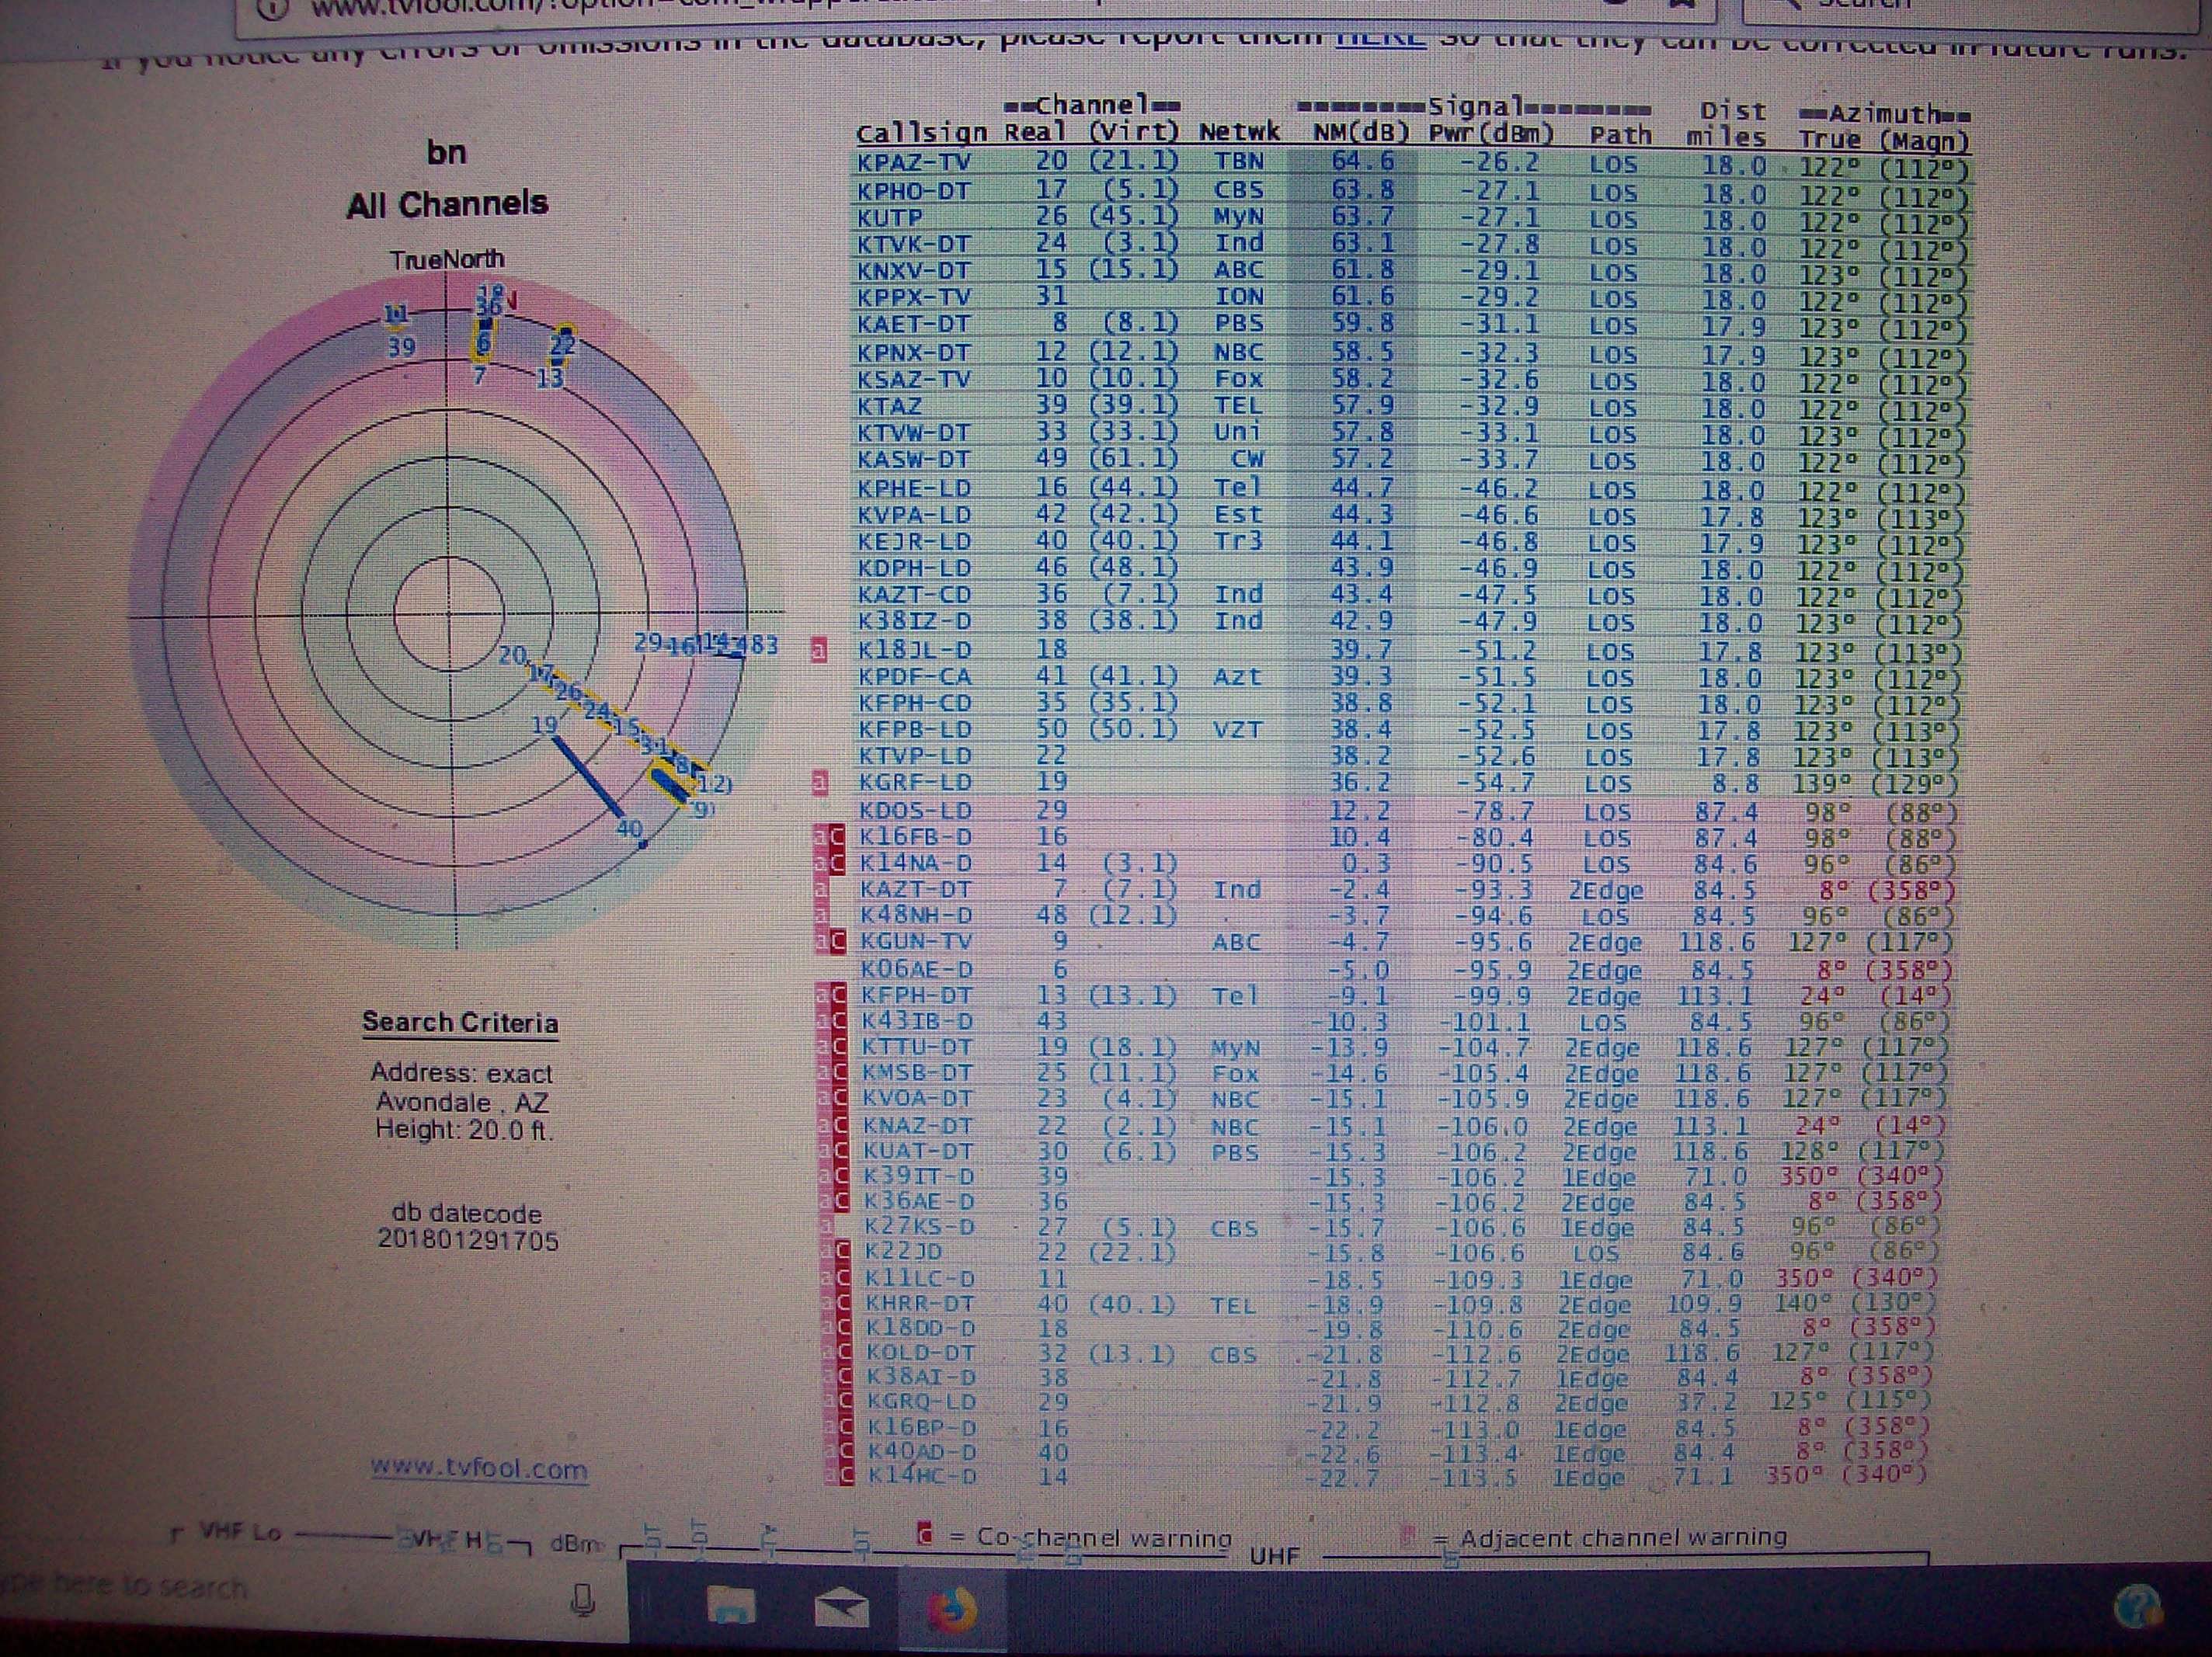
Task: Click the KDOS-LD callsign
Action: [x=916, y=811]
